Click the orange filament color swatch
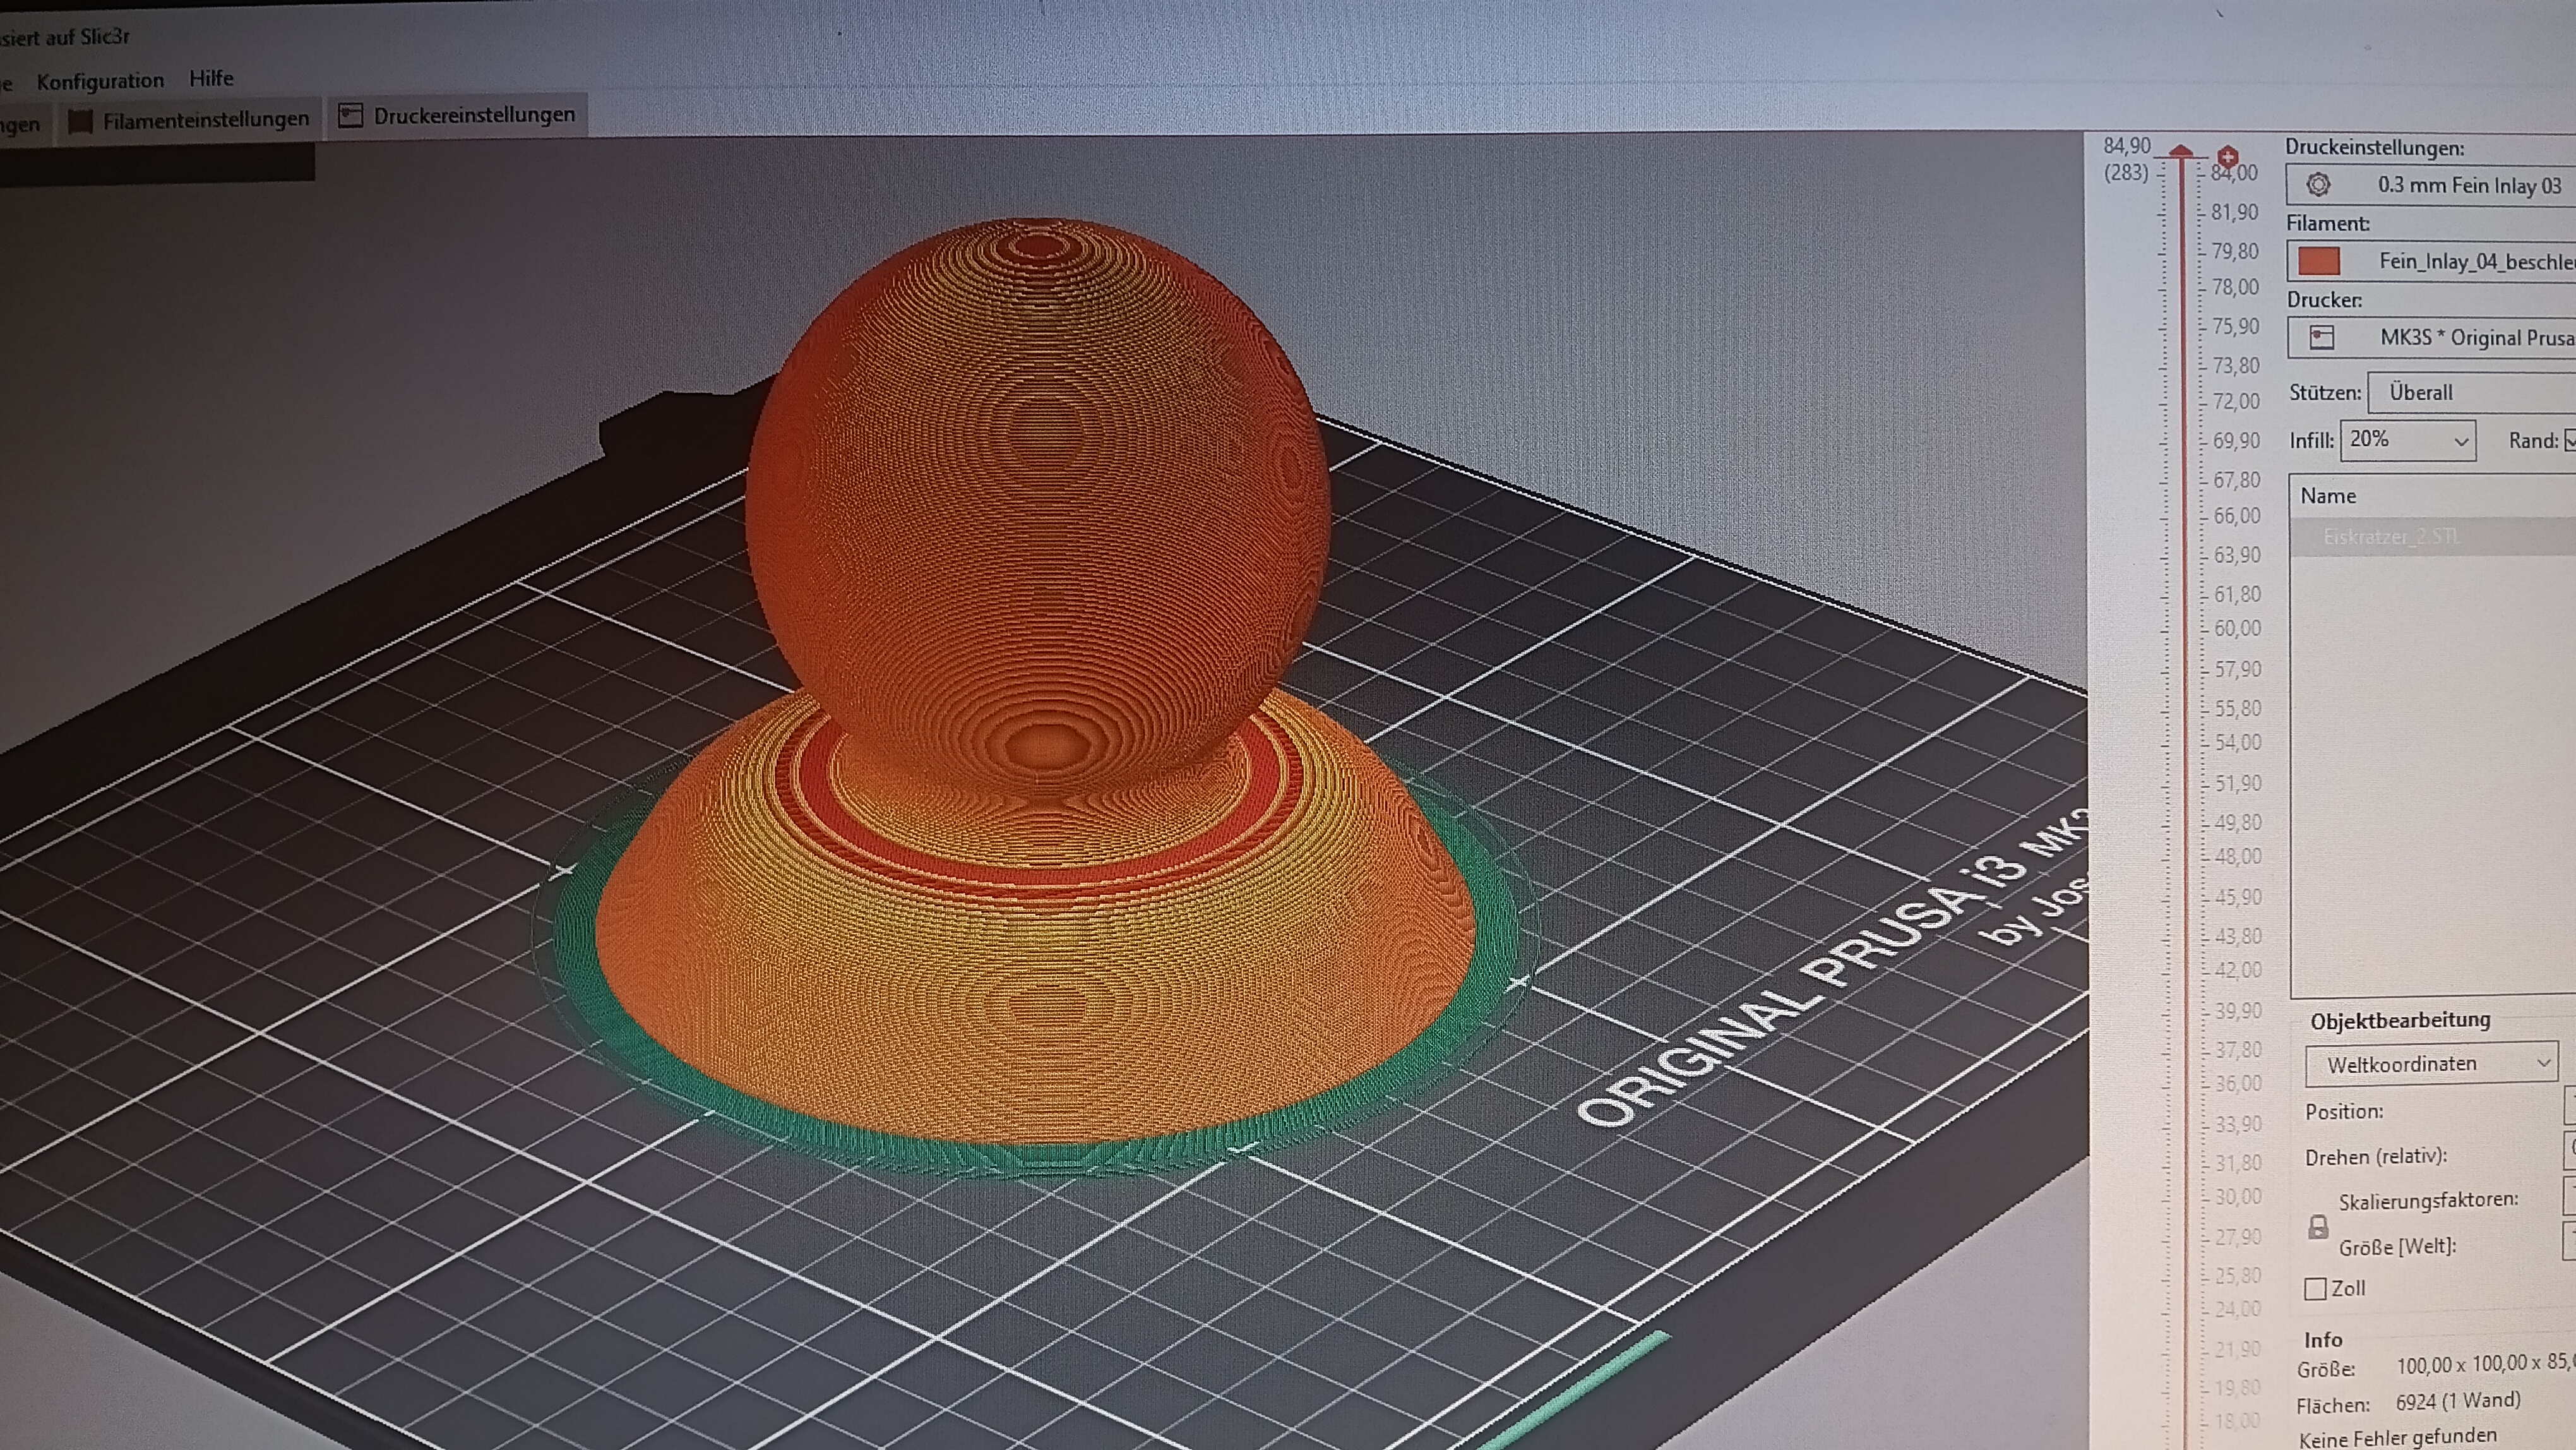The width and height of the screenshot is (2576, 1450). coord(2319,262)
